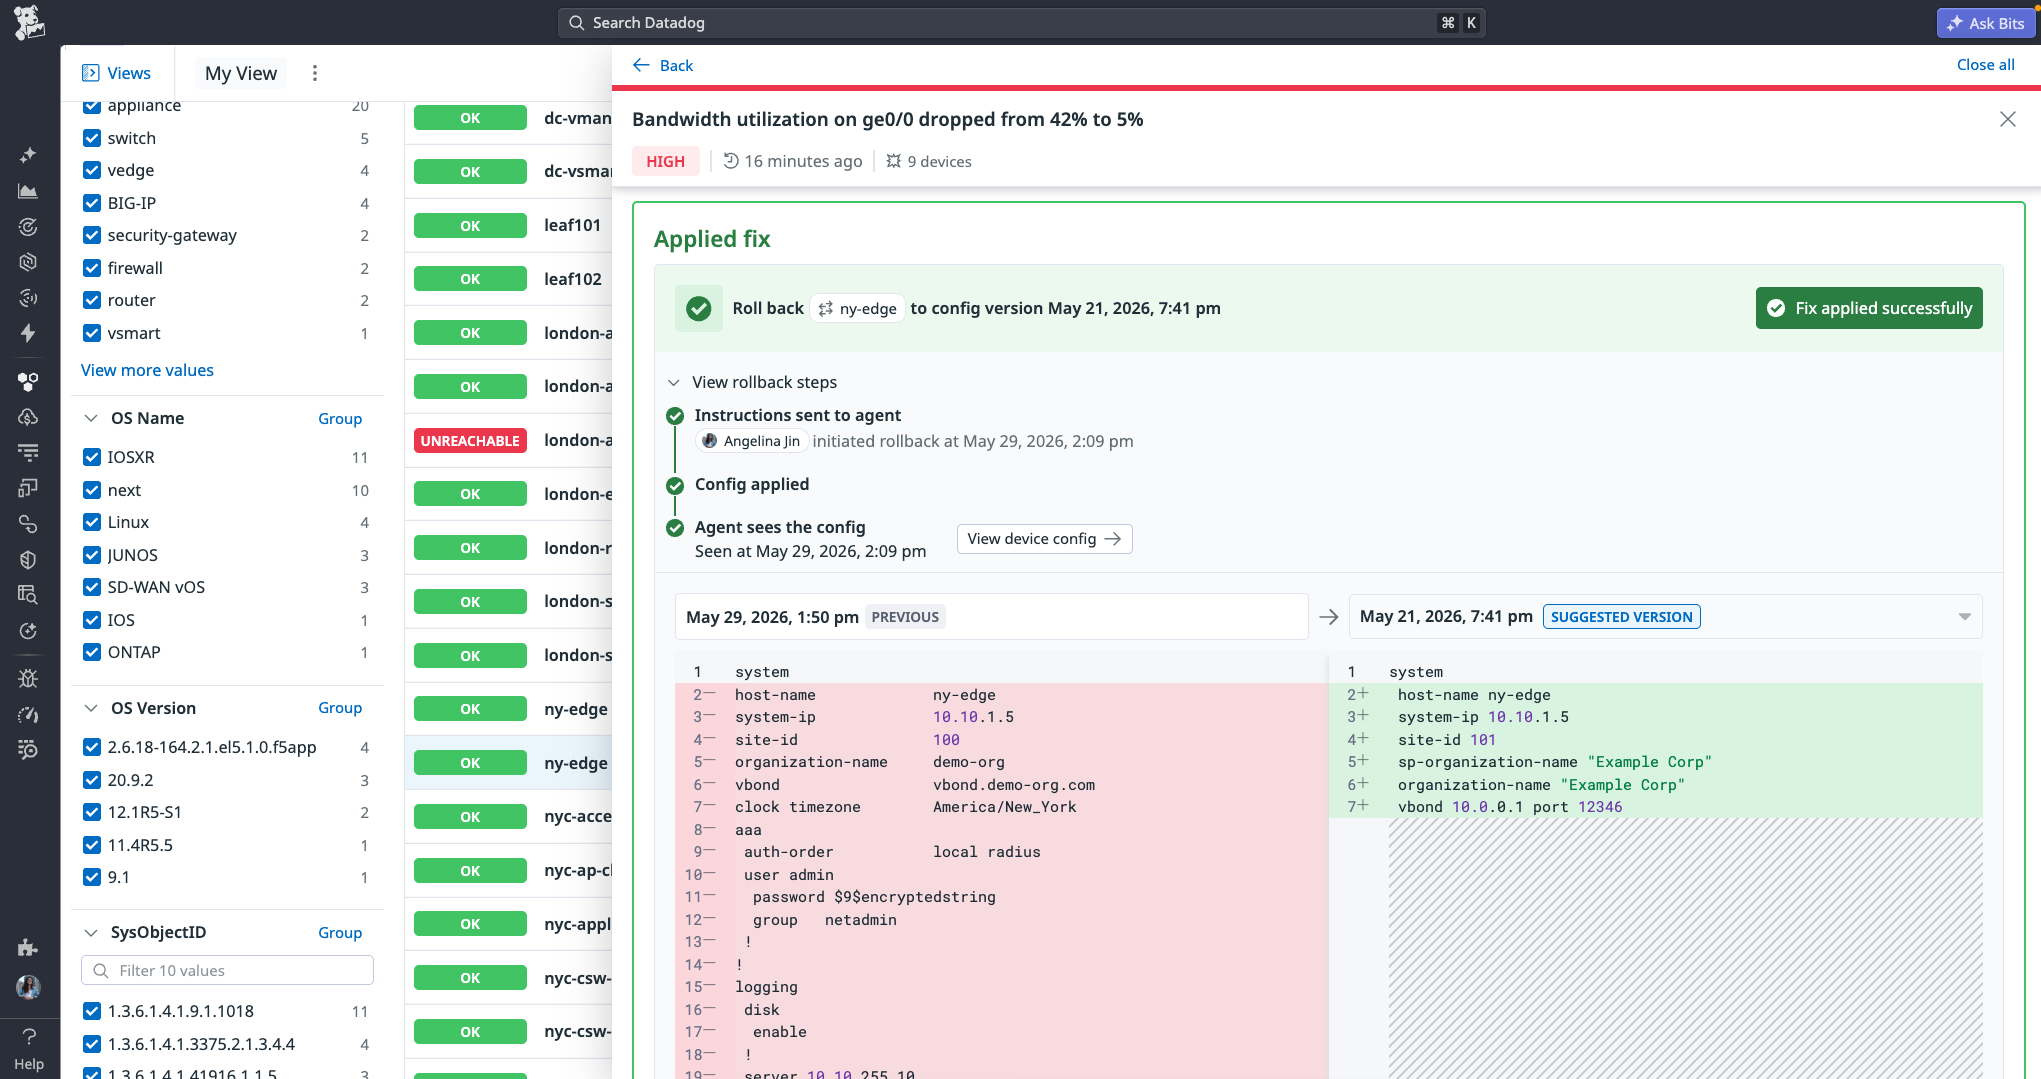
Task: Click the link chain icon in sidebar
Action: (28, 524)
